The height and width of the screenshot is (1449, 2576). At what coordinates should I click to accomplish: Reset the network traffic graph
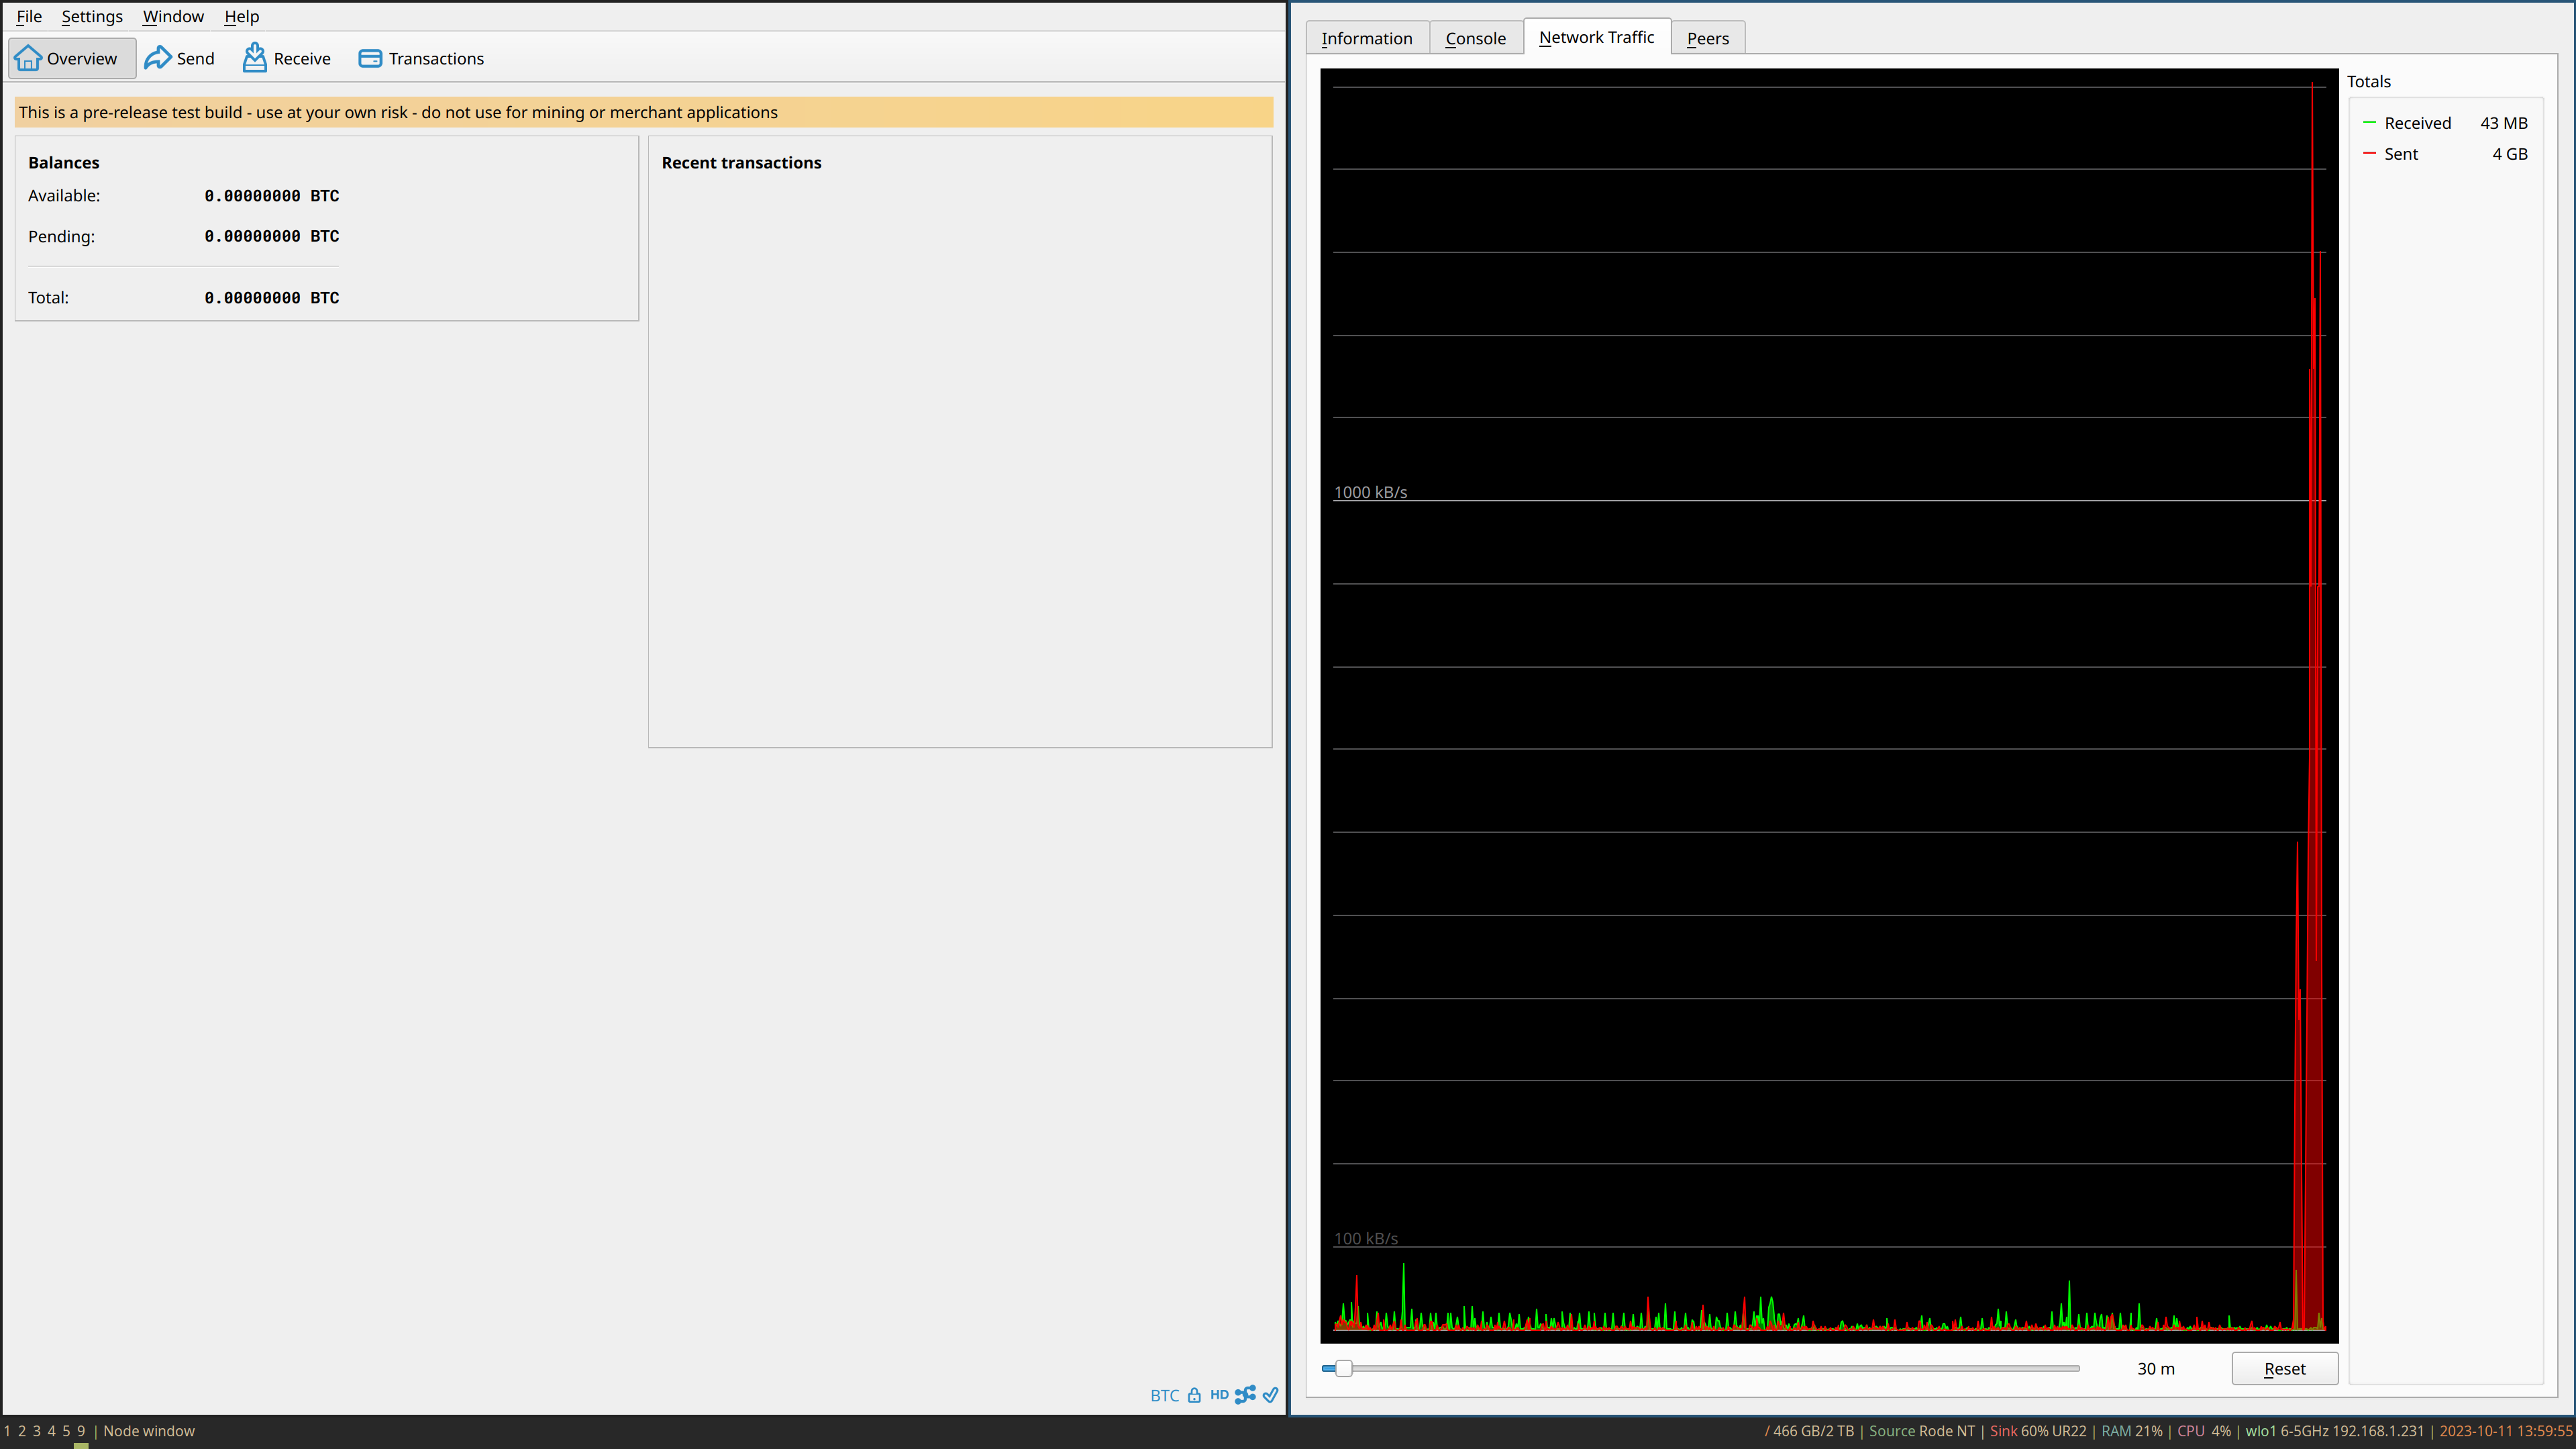coord(2285,1368)
